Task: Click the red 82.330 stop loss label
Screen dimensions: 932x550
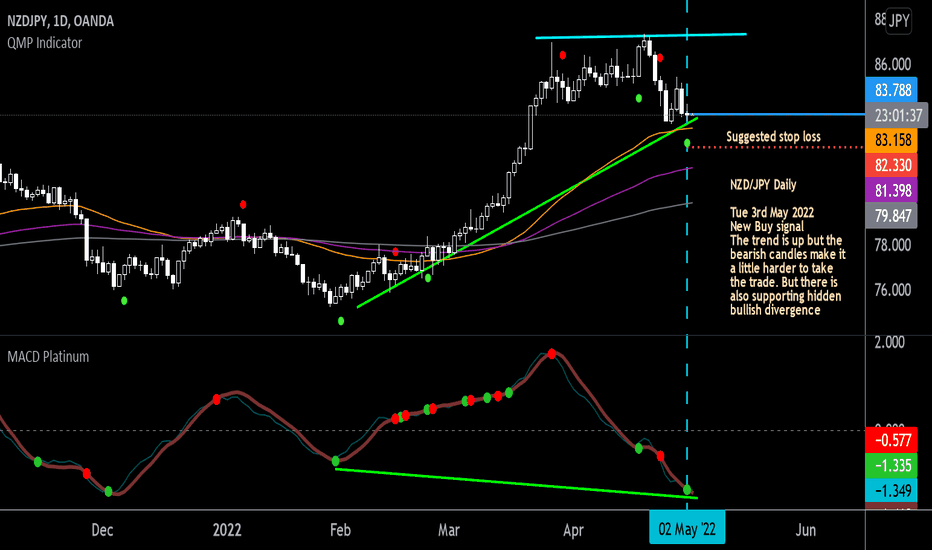Action: click(892, 165)
